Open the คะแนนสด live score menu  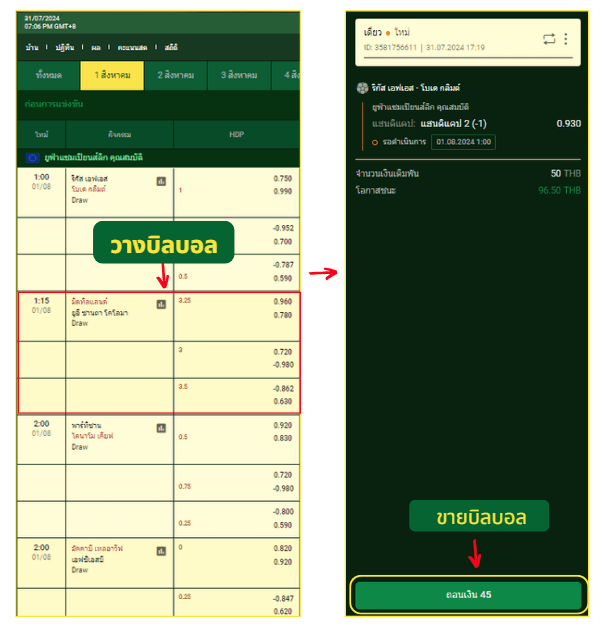(132, 47)
